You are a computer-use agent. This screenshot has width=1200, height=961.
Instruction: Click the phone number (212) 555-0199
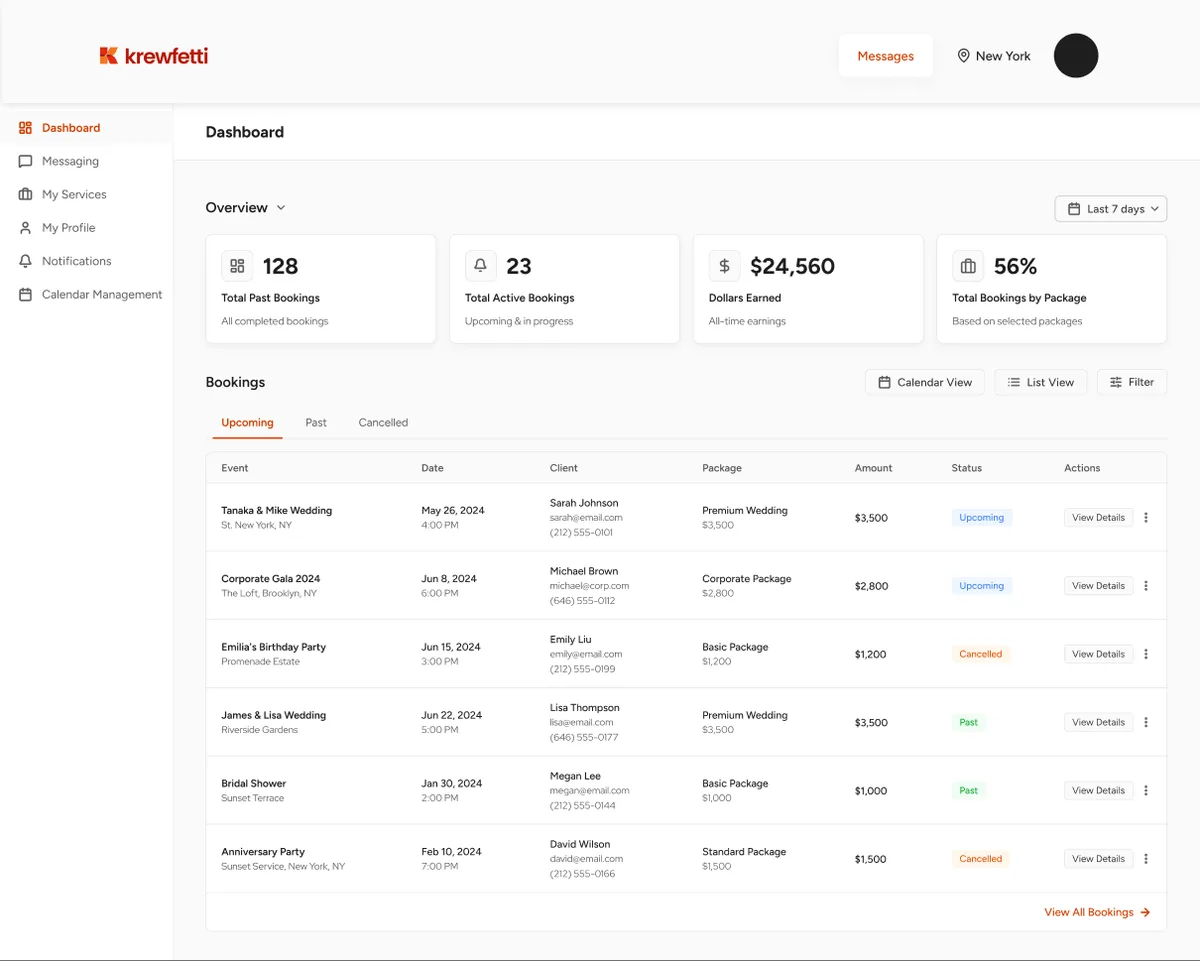(x=583, y=669)
